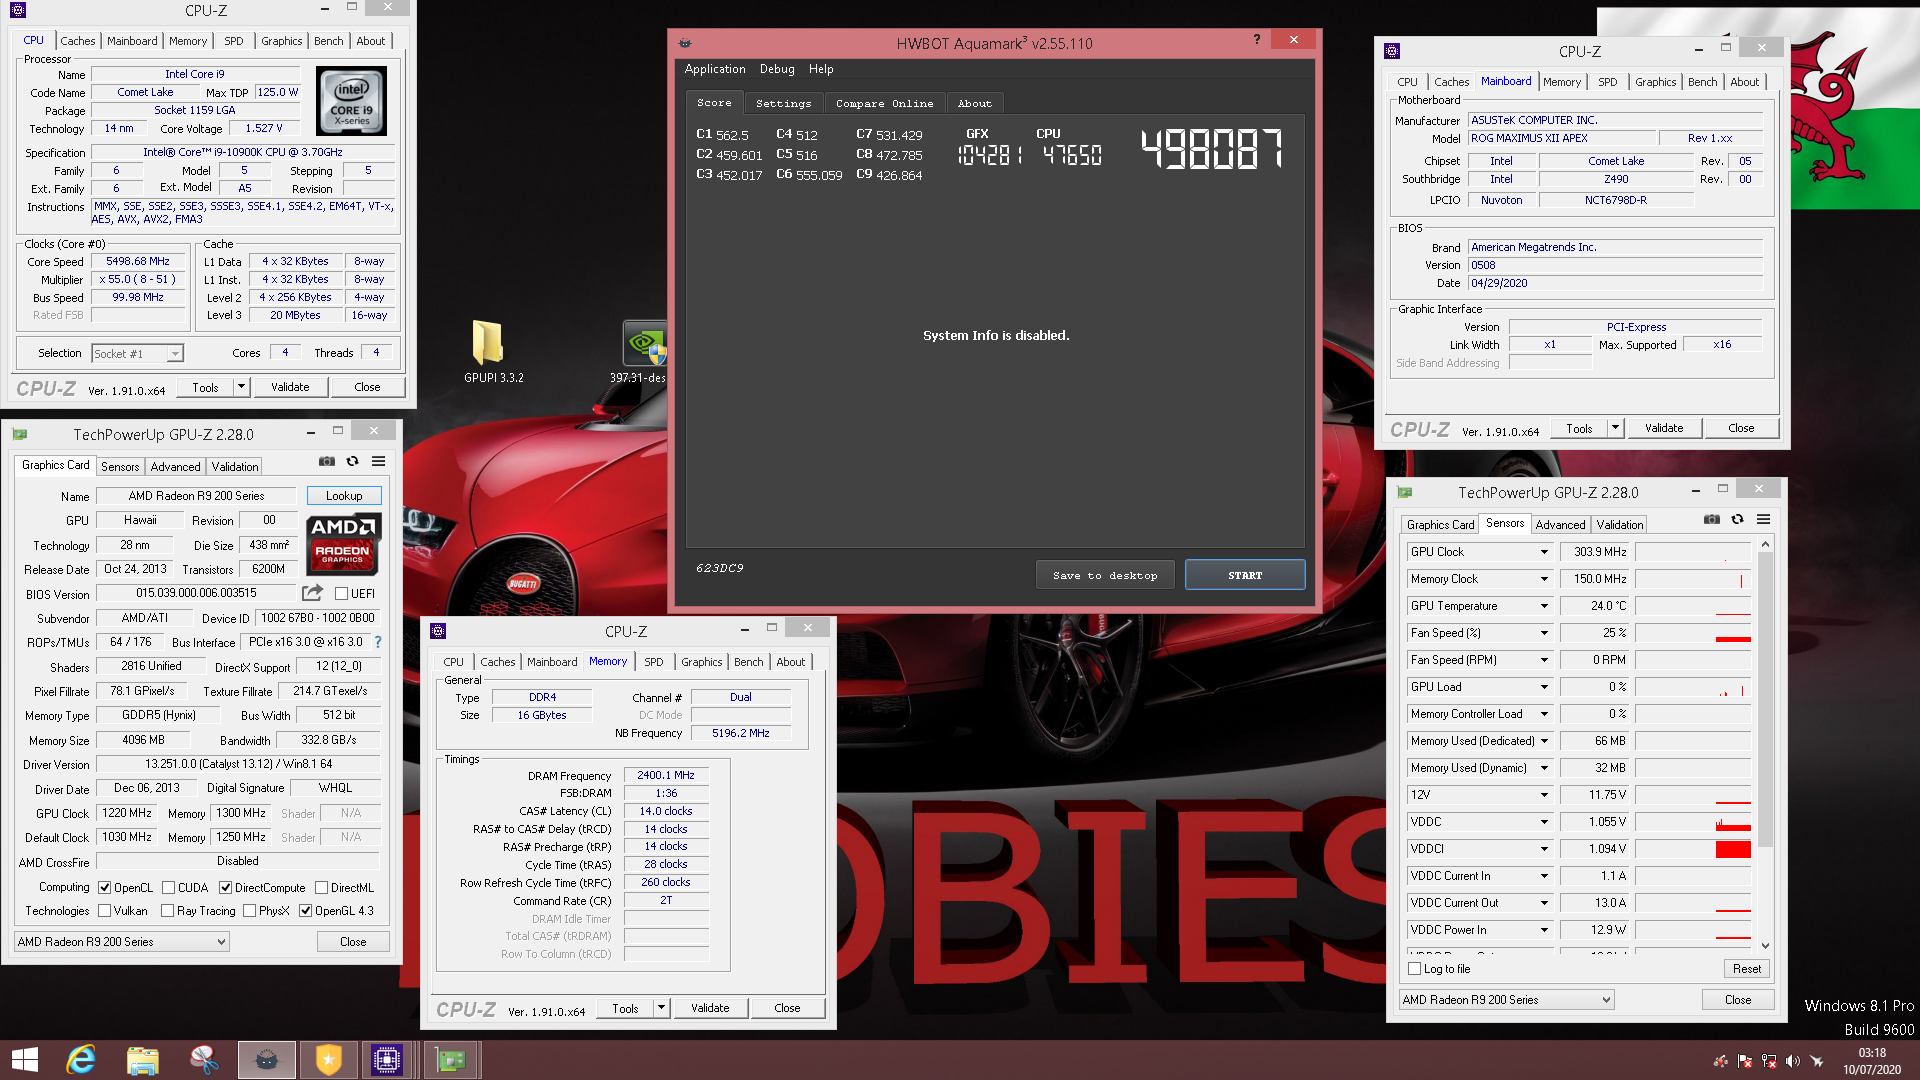Toggle the Ray Tracing checkbox

(x=167, y=911)
